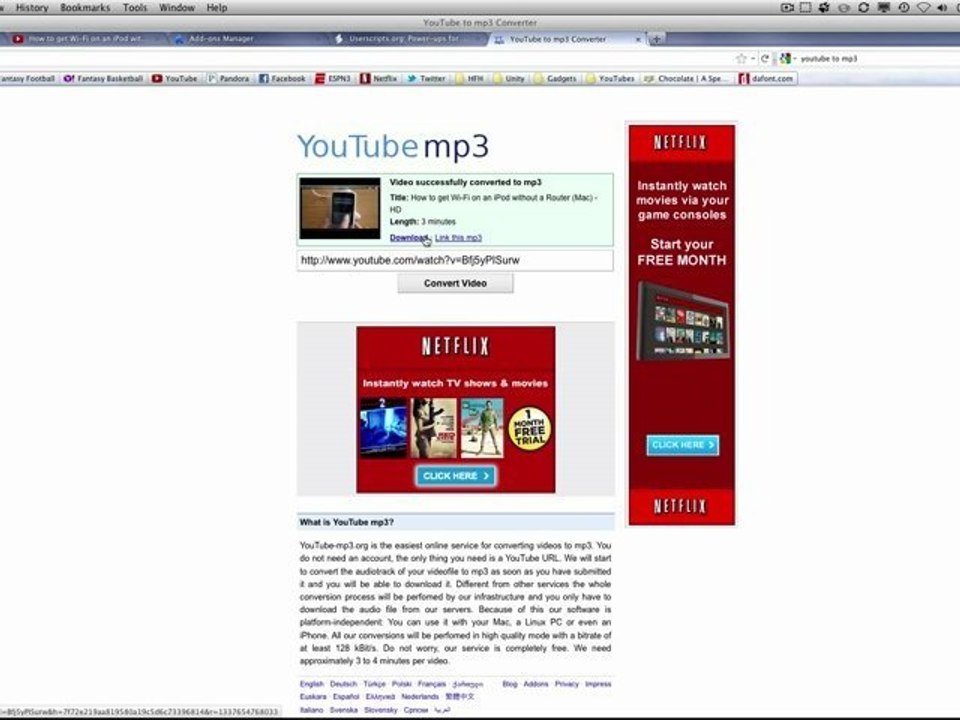The height and width of the screenshot is (720, 960).
Task: Click the converted video thumbnail
Action: pos(340,208)
